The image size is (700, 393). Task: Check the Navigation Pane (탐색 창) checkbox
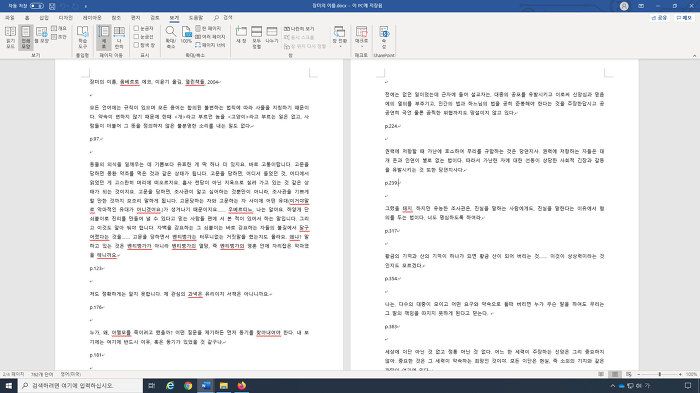(x=145, y=45)
